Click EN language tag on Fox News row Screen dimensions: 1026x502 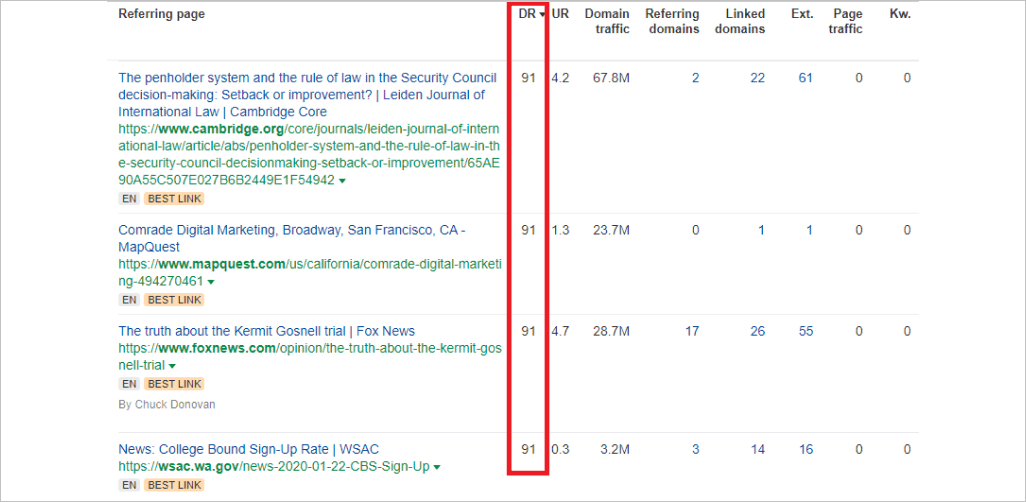(x=129, y=384)
